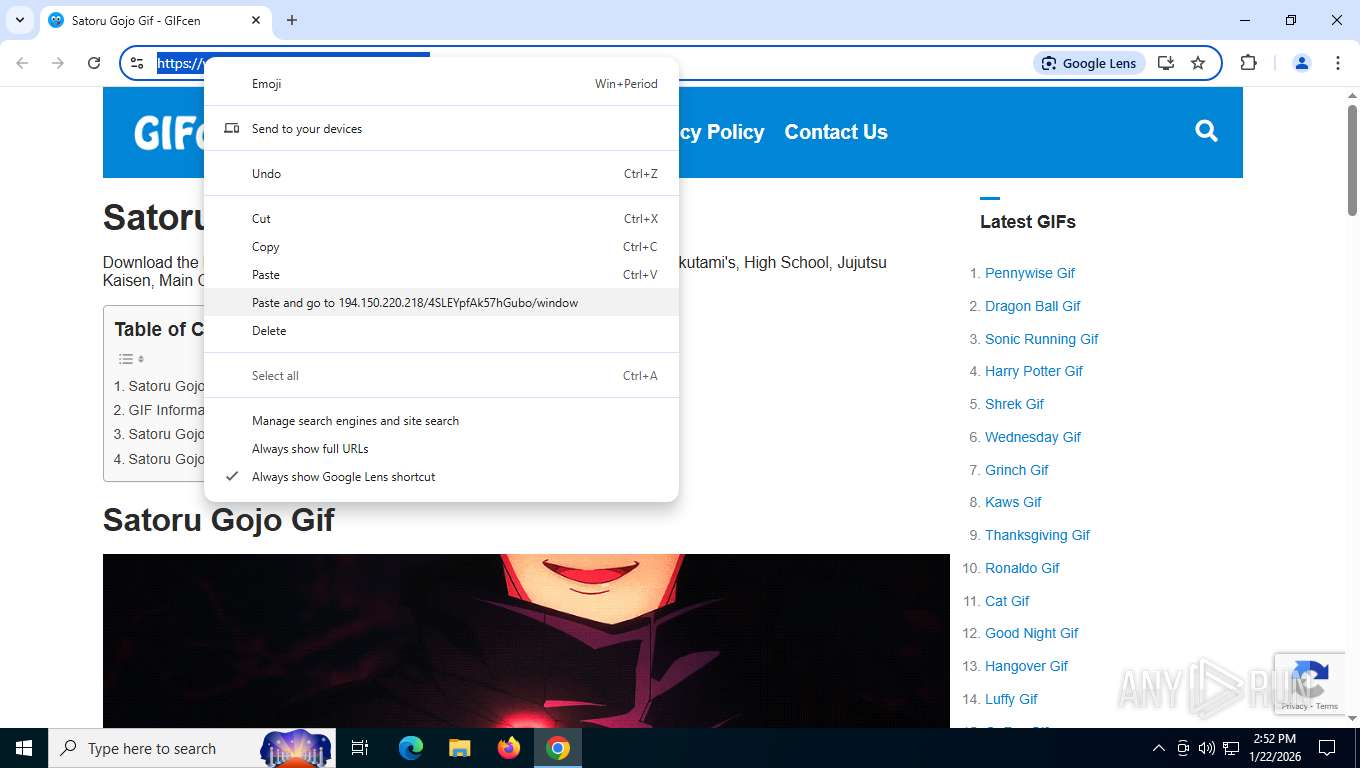Screen dimensions: 1360x768
Task: Open the Wednesday Gif link
Action: tap(1033, 437)
